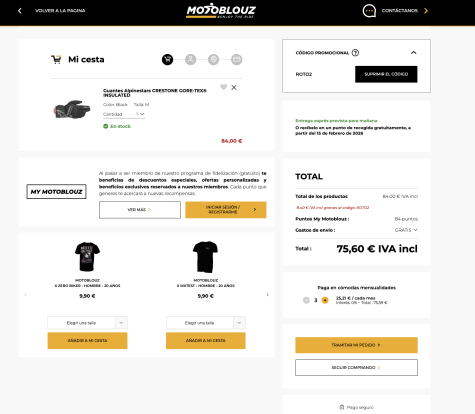The image size is (475, 414).
Task: Click Suprimir el código button
Action: pos(386,74)
